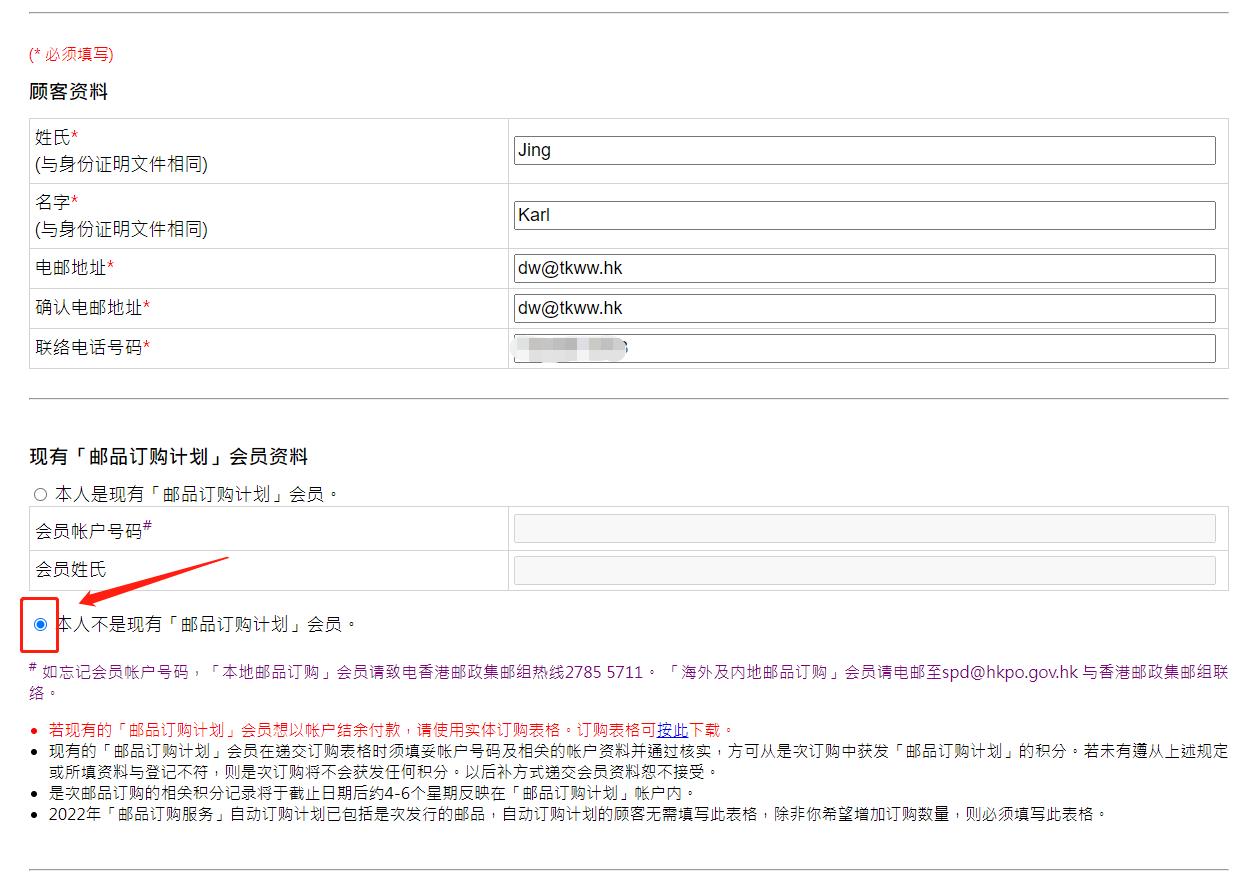Click the 联络电话号码 label cell

coord(89,348)
